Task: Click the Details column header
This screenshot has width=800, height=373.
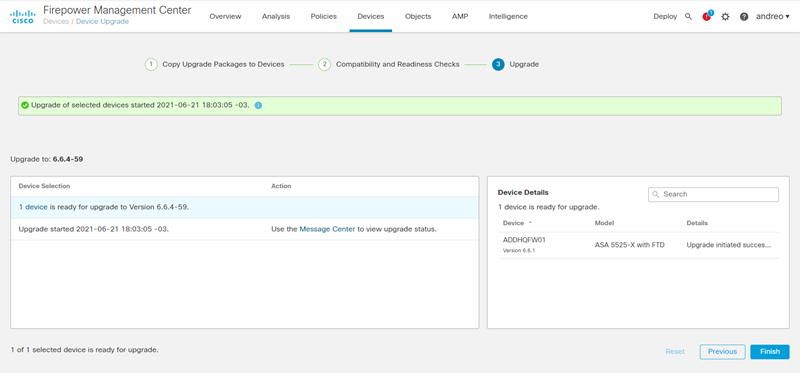Action: pyautogui.click(x=697, y=223)
